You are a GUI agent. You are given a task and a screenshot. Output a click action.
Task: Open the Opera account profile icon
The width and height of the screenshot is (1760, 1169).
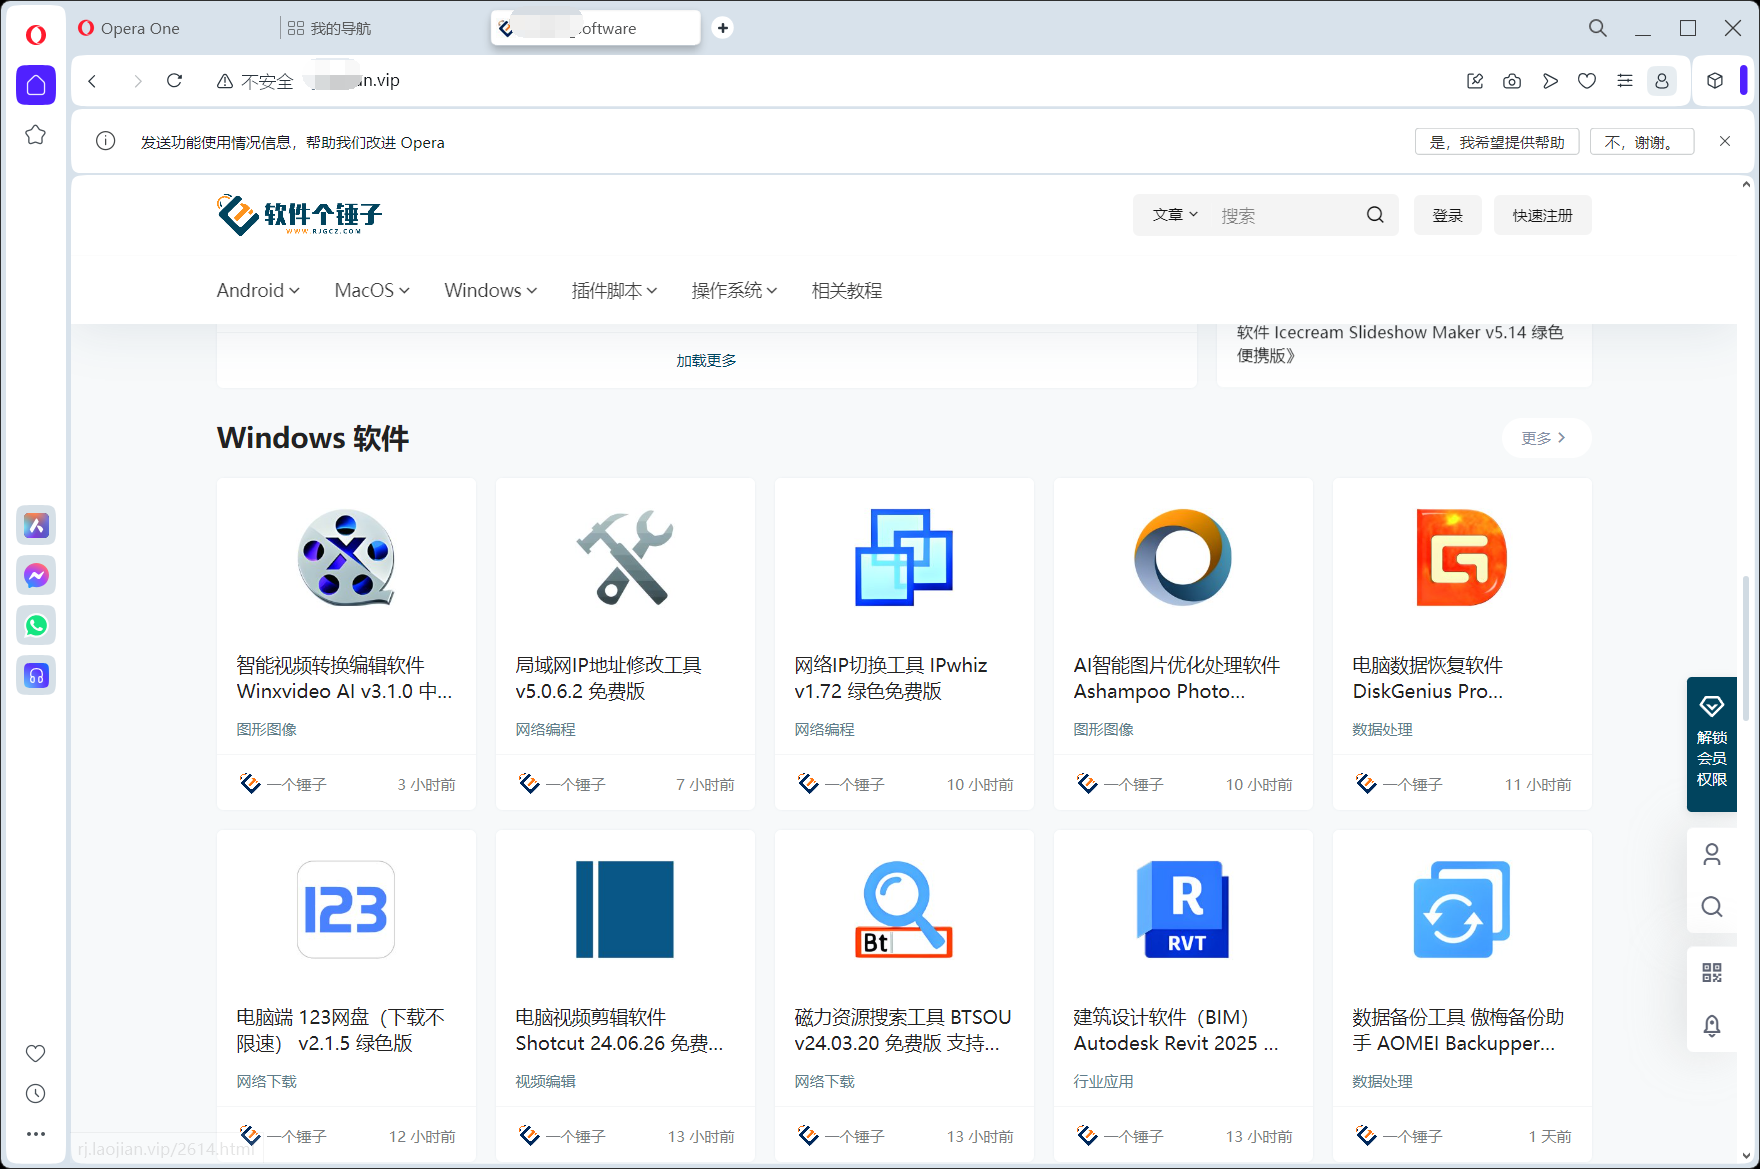click(x=1662, y=81)
